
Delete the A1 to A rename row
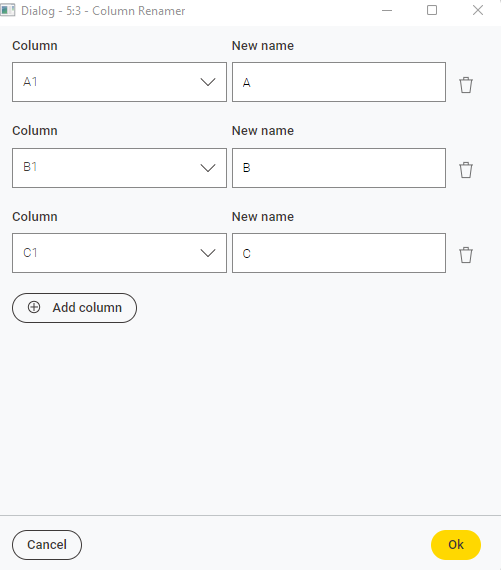tap(466, 85)
